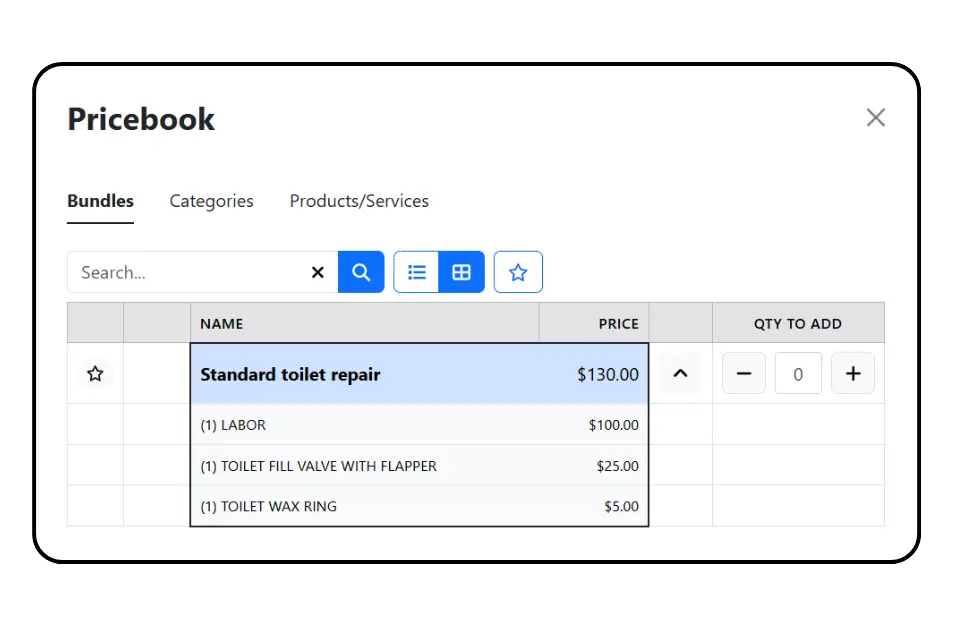Switch to list view layout

[416, 271]
